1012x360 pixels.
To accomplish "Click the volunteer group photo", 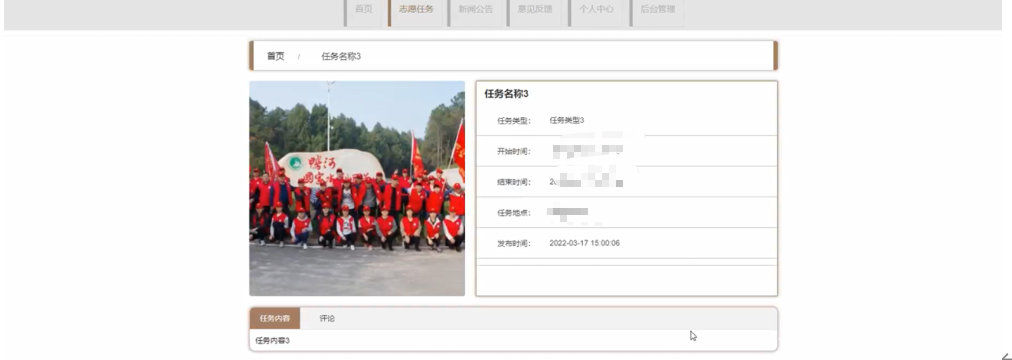I will point(357,188).
